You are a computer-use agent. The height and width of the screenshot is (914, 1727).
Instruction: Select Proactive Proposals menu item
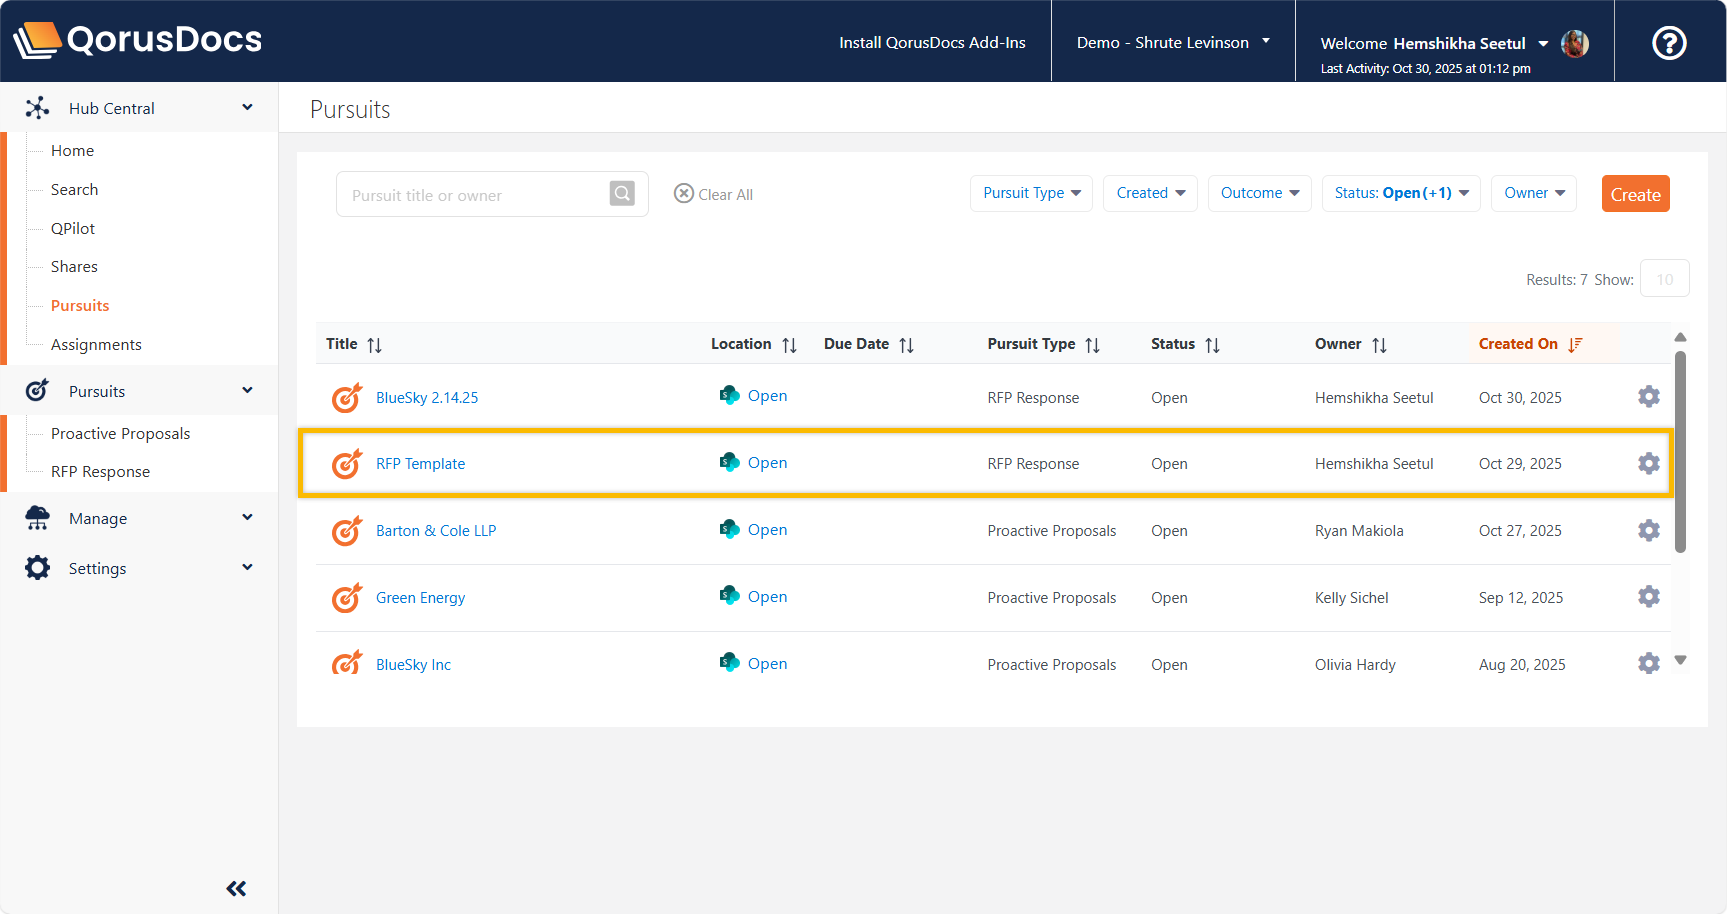click(120, 433)
